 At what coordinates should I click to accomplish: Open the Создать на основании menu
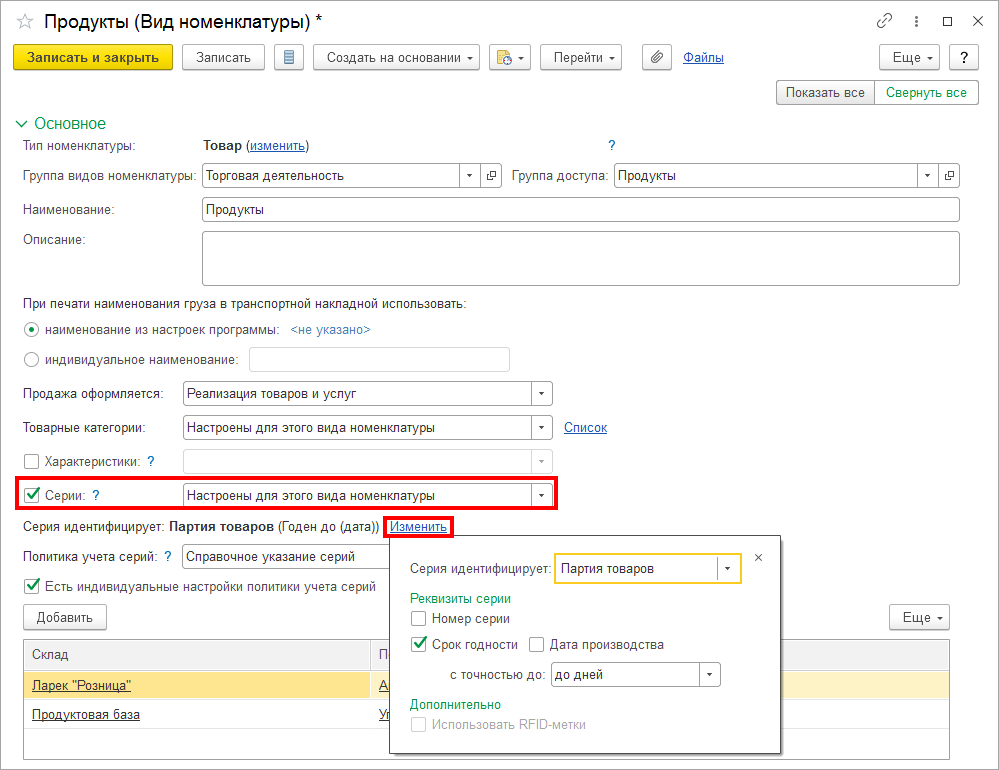(396, 57)
